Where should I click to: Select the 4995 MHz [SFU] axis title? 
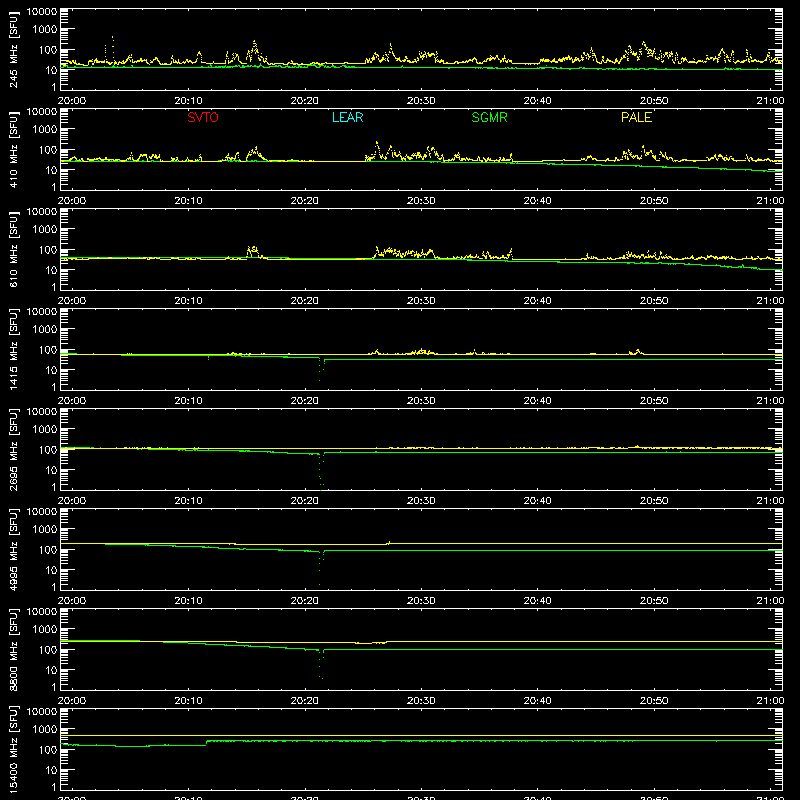coord(14,549)
